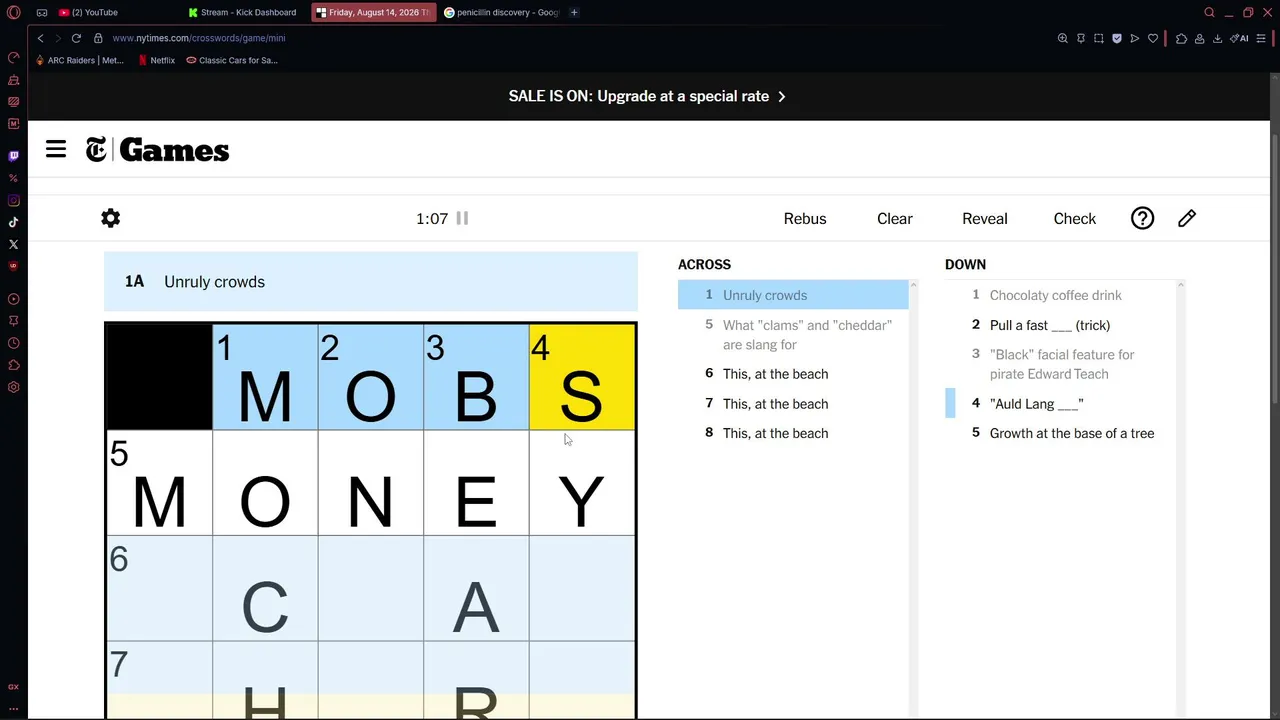Open the crossword help question-mark icon

[1142, 218]
